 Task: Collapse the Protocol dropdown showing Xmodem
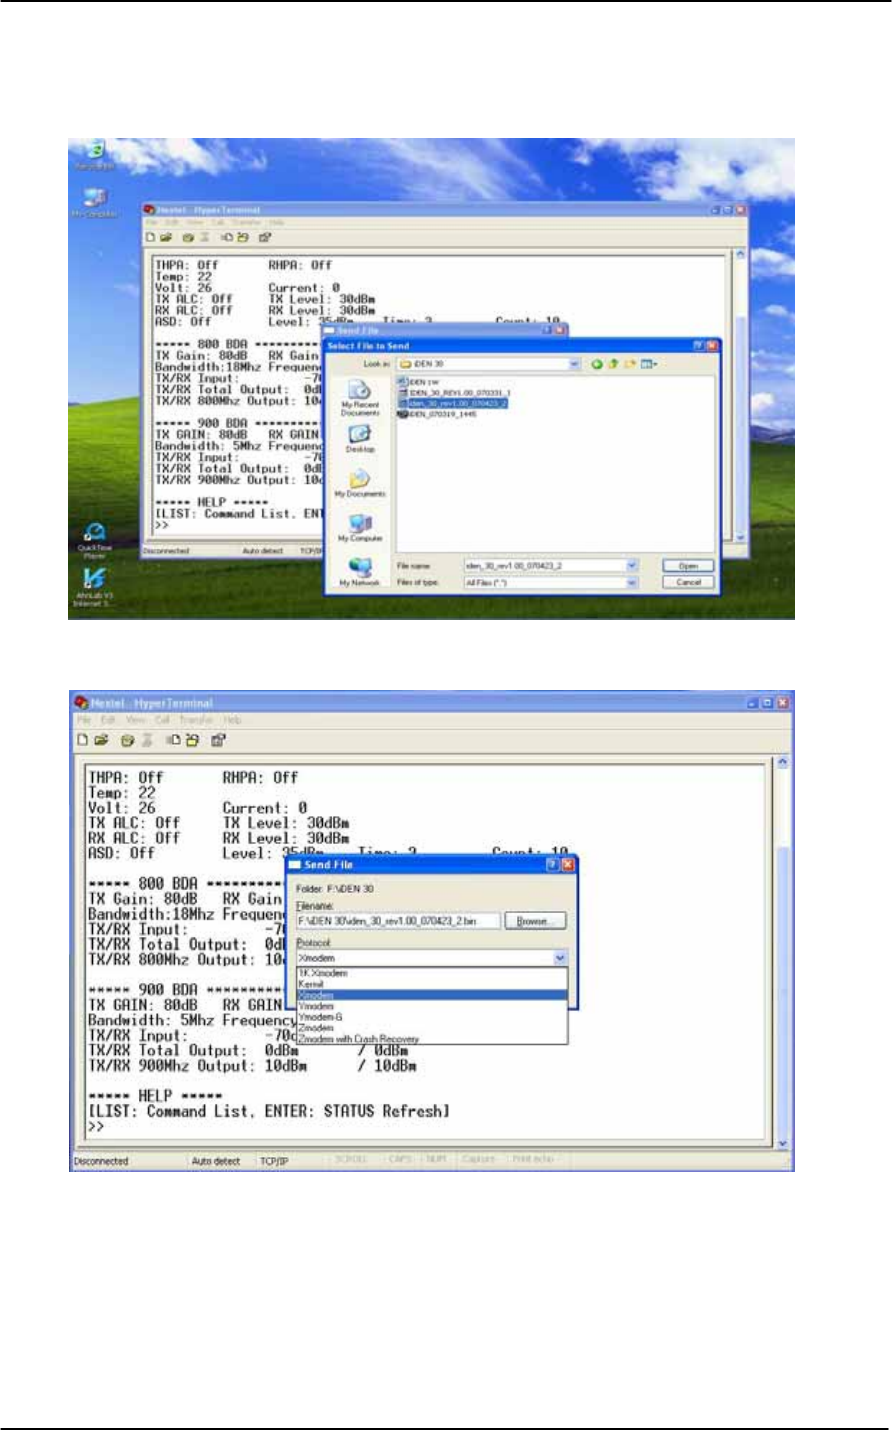tap(560, 958)
